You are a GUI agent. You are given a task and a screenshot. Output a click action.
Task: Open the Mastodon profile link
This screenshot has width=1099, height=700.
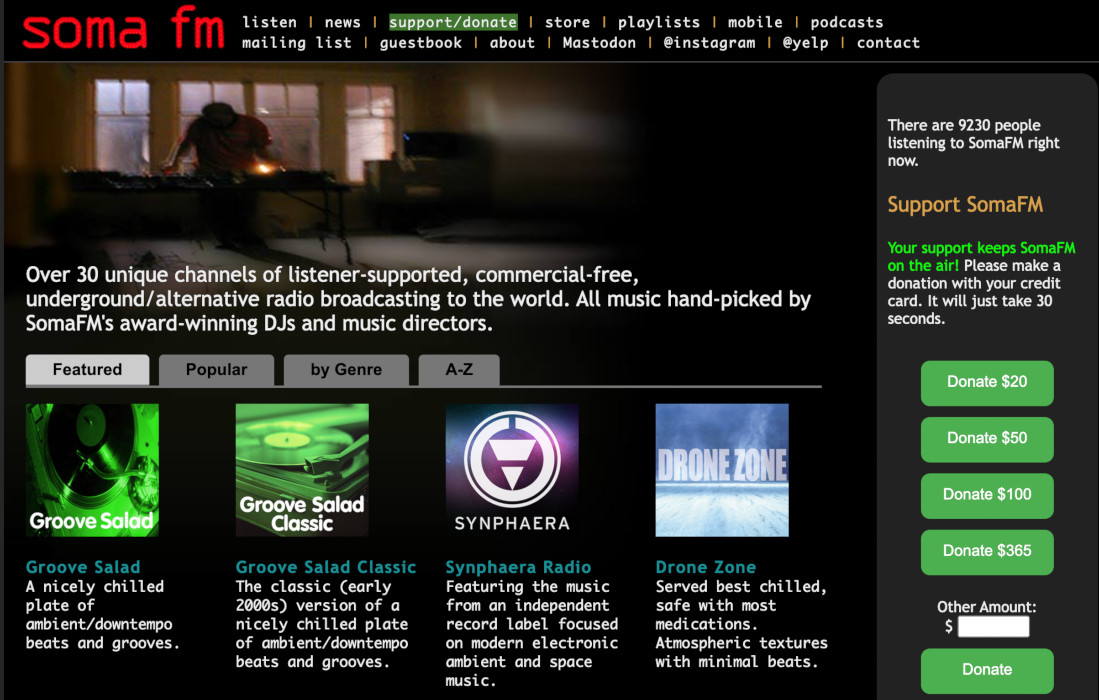click(x=599, y=43)
